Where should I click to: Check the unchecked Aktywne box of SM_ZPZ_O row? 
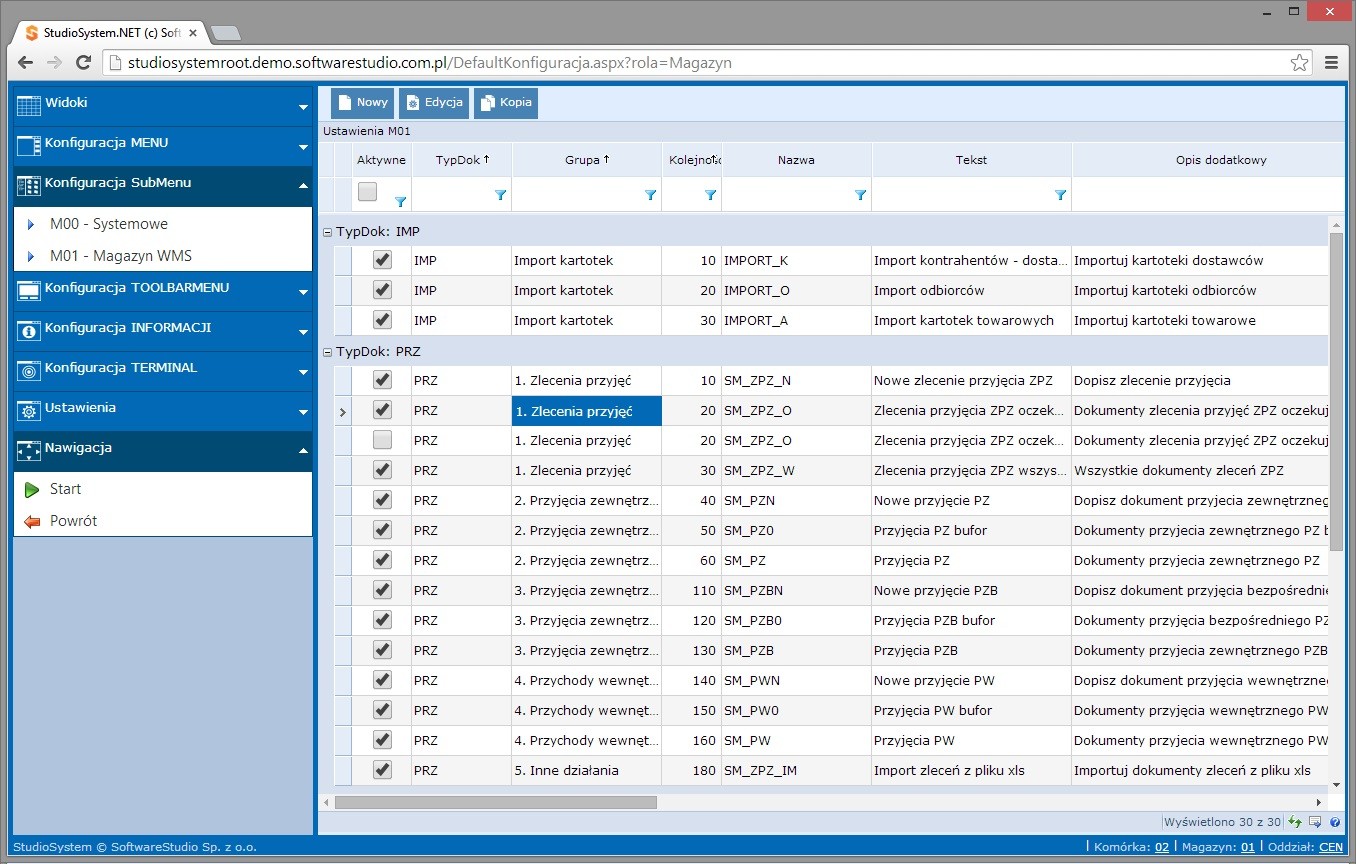point(382,440)
